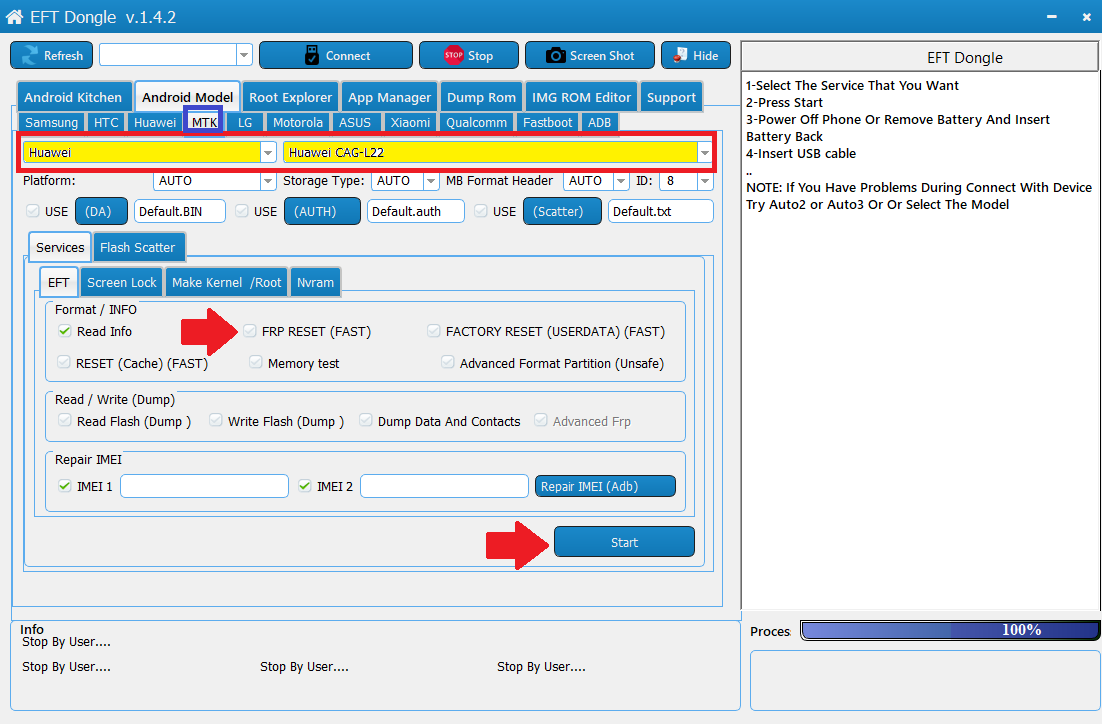This screenshot has width=1102, height=724.
Task: Minimize the EFT Dongle window
Action: click(x=1051, y=17)
